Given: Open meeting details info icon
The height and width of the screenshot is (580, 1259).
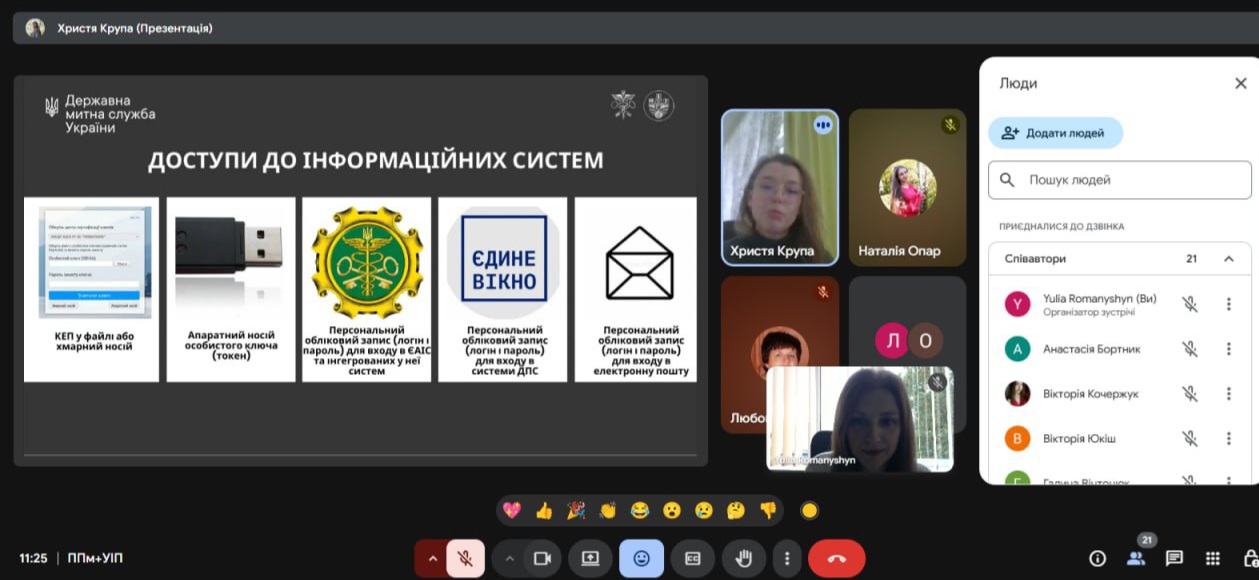Looking at the screenshot, I should click(1096, 558).
